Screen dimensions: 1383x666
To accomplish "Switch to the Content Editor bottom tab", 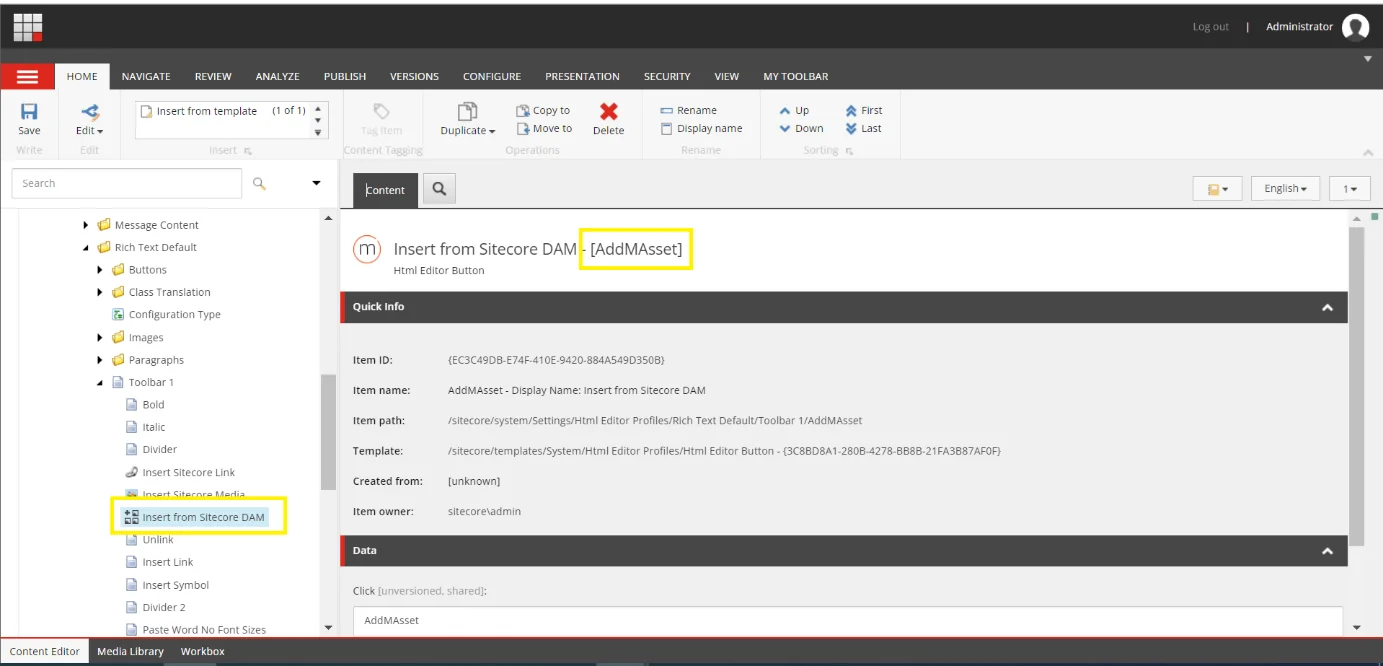I will pos(44,651).
